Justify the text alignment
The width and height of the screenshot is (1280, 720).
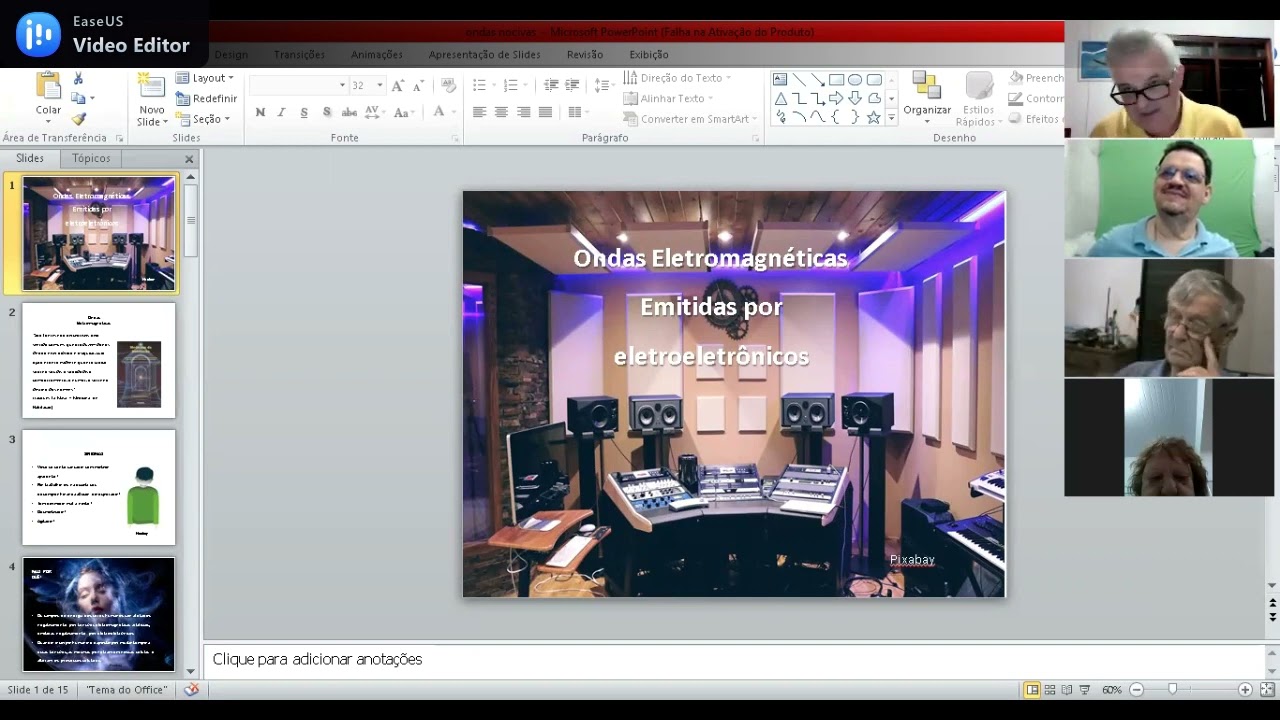point(545,112)
